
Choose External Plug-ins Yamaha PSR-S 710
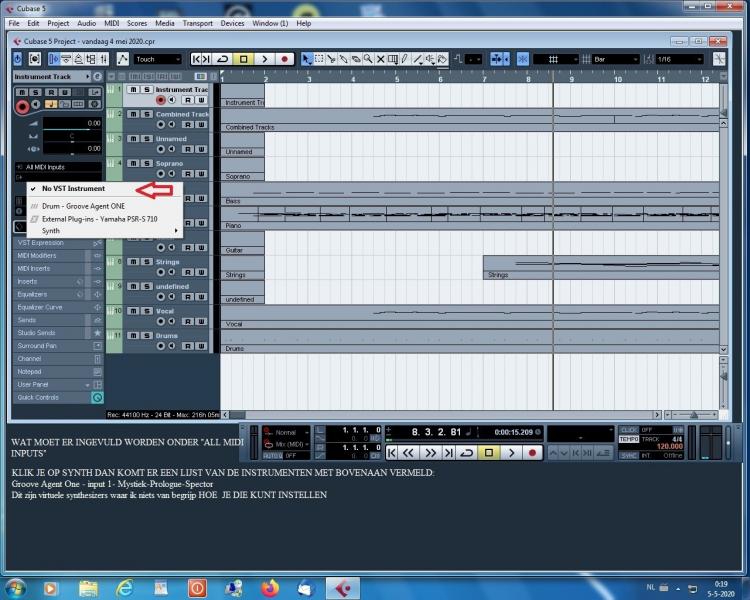(x=105, y=219)
